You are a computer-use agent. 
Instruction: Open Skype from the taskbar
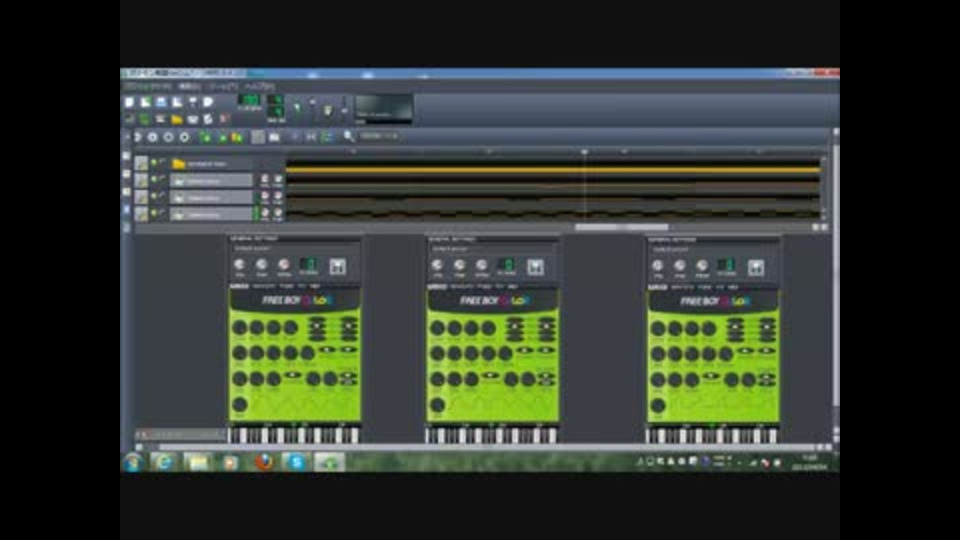coord(297,462)
